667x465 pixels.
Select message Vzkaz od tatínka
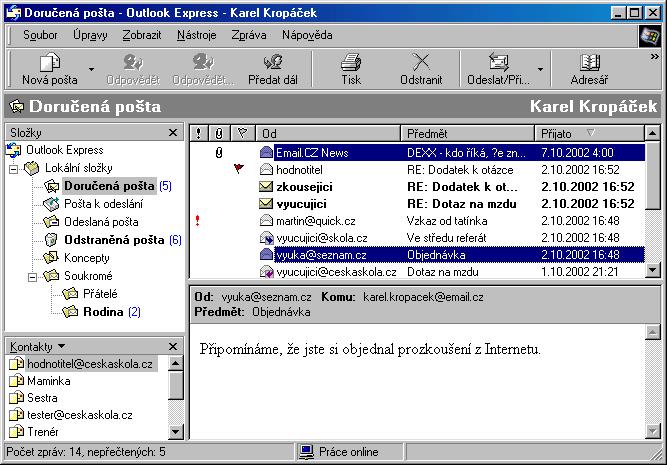417,220
